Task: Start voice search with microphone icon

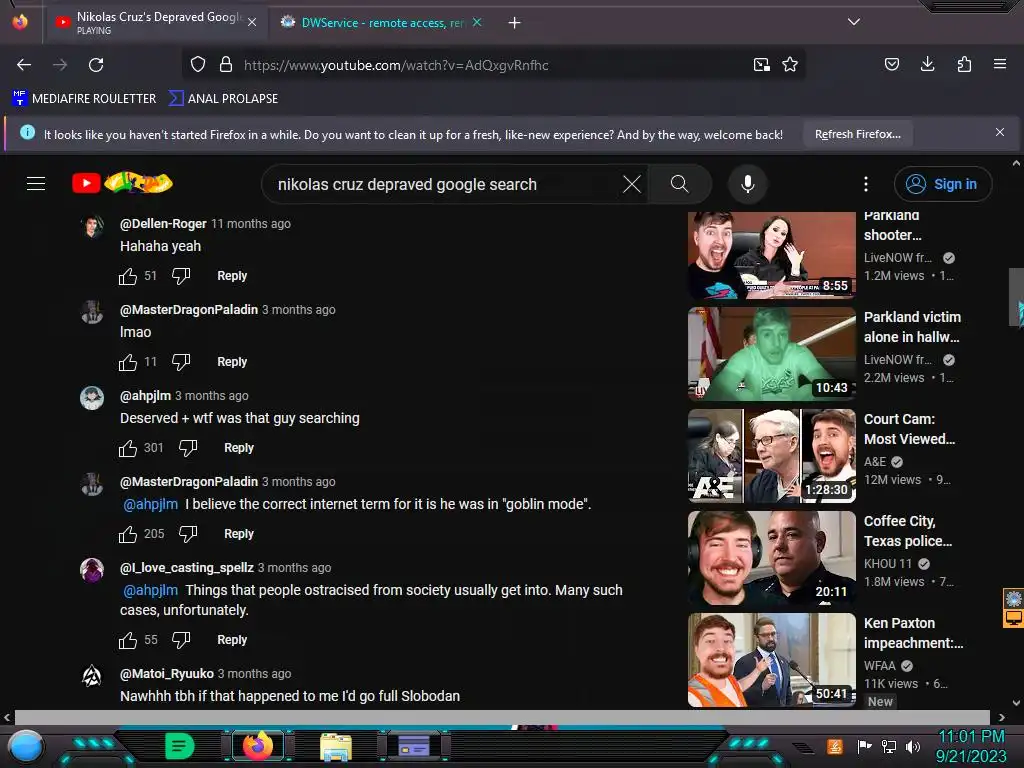Action: (x=748, y=184)
